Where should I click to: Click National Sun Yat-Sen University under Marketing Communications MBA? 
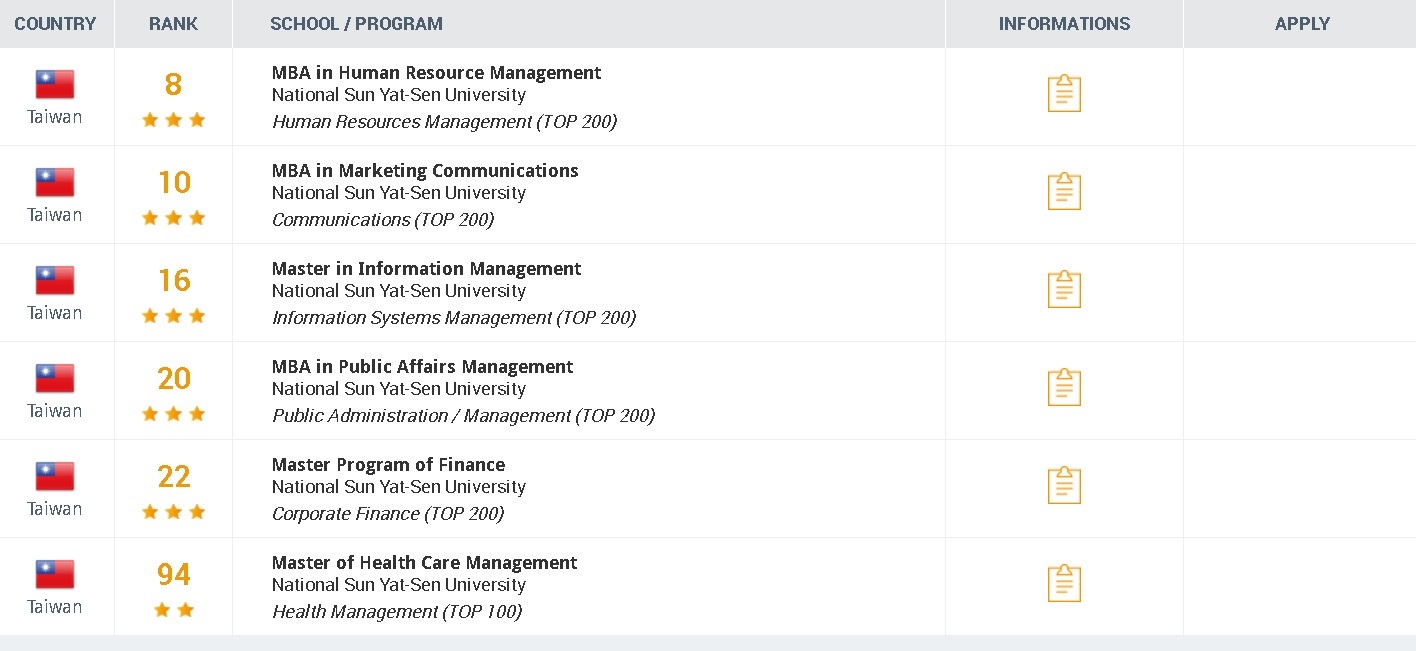(399, 194)
